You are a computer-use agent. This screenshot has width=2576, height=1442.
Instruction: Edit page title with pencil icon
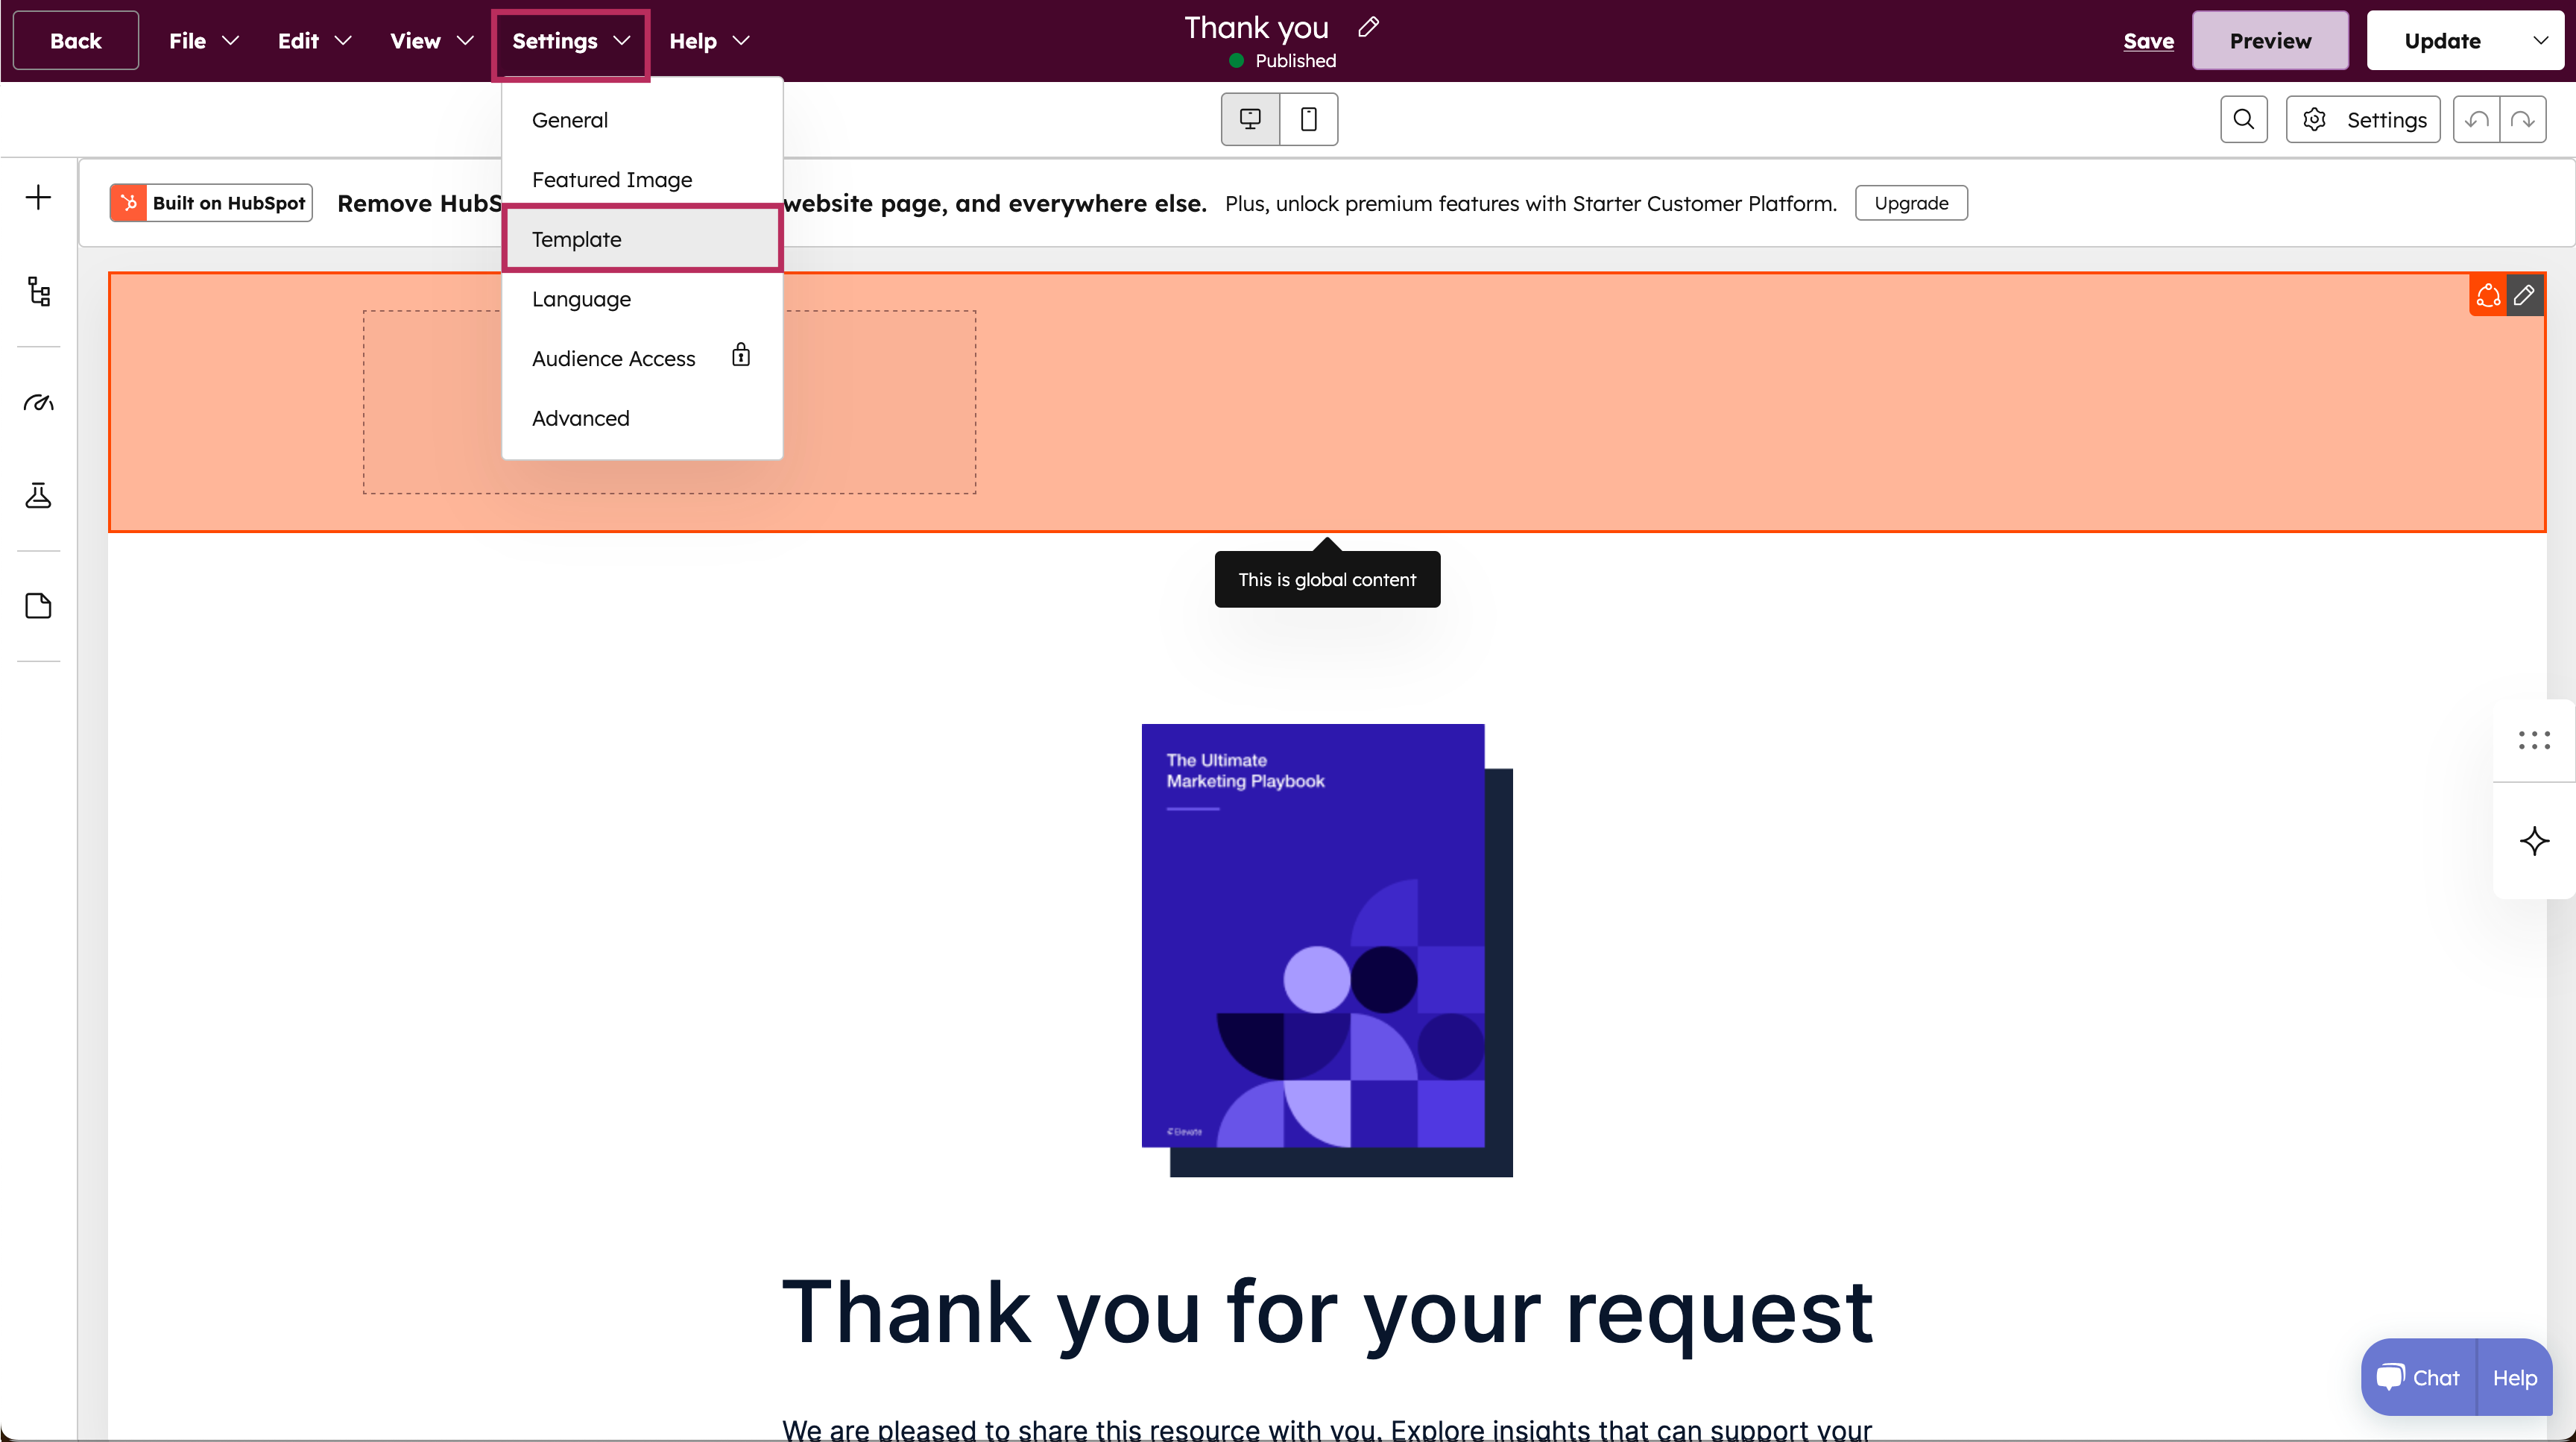click(x=1368, y=27)
